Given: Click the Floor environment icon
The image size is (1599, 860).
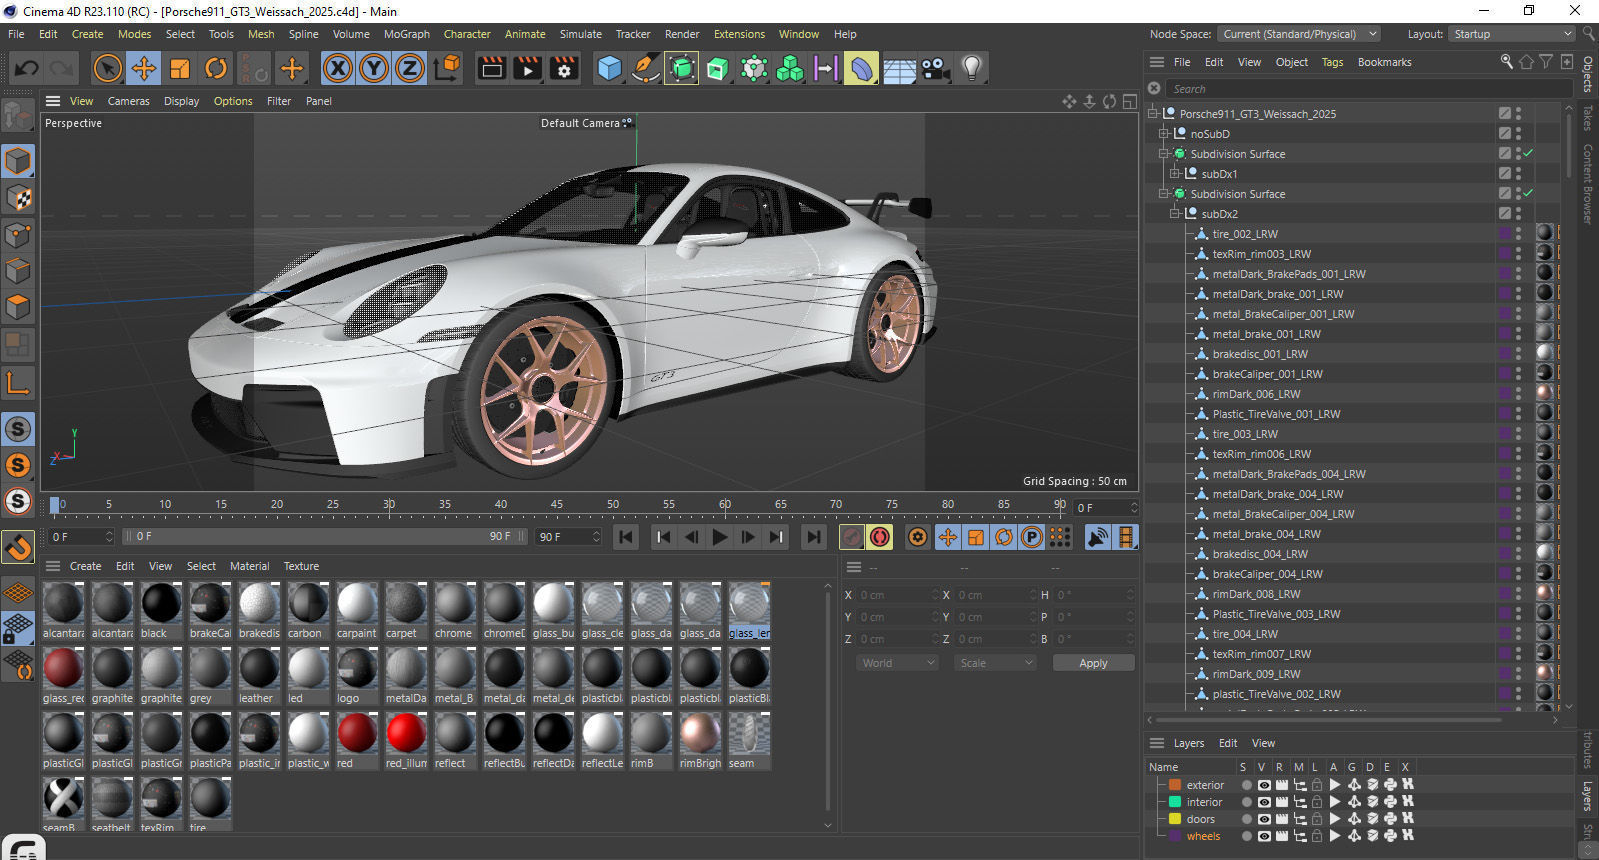Looking at the screenshot, I should click(x=899, y=68).
